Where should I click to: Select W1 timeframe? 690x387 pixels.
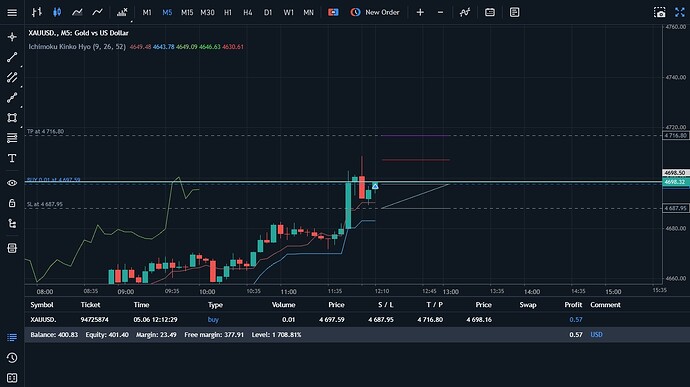[x=288, y=12]
